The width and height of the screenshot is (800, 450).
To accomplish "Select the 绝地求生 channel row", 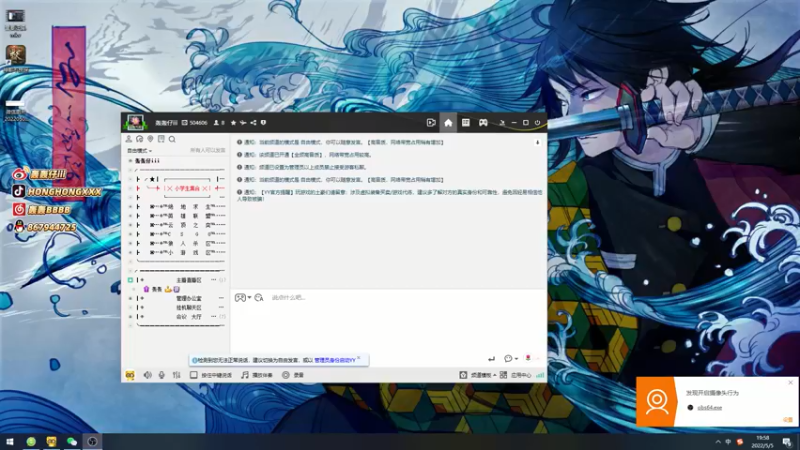I will click(x=177, y=207).
